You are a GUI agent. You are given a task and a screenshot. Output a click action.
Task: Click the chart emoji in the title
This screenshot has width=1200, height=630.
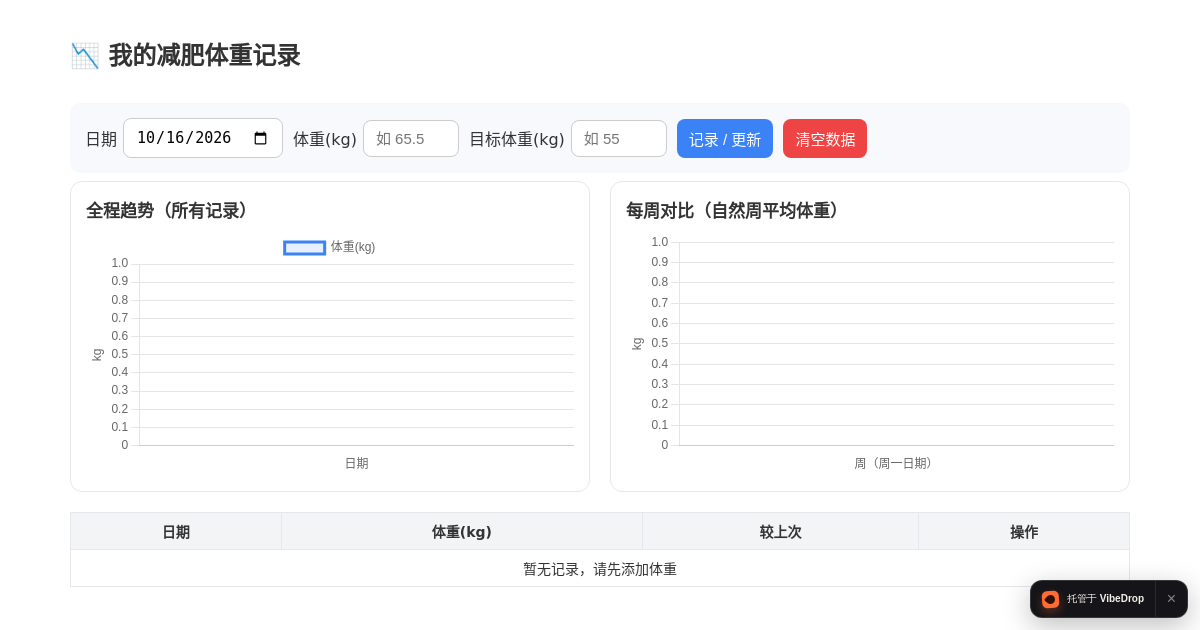click(x=85, y=56)
